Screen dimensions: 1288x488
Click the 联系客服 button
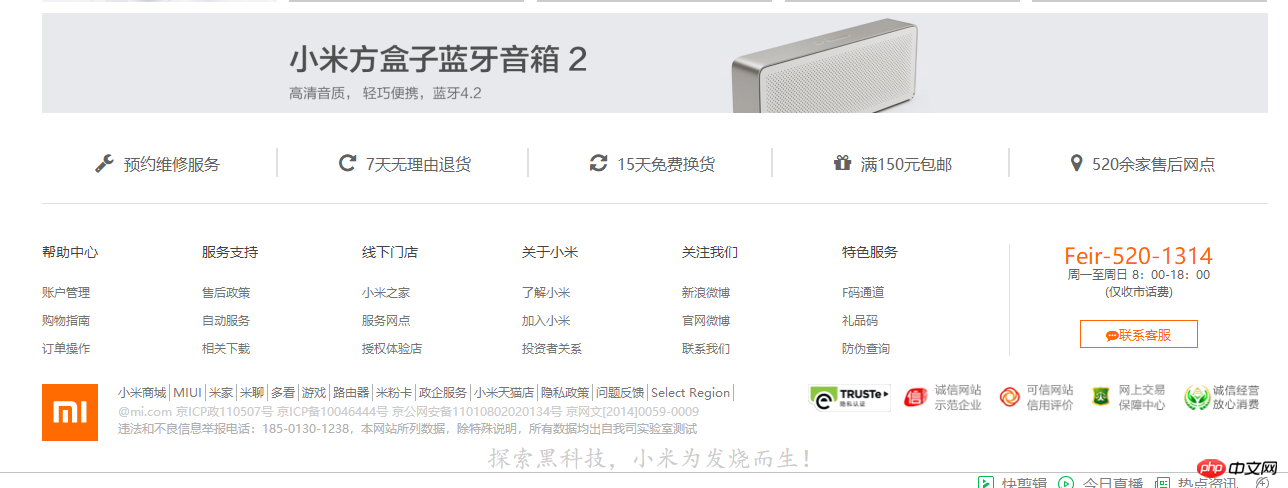click(x=1138, y=334)
